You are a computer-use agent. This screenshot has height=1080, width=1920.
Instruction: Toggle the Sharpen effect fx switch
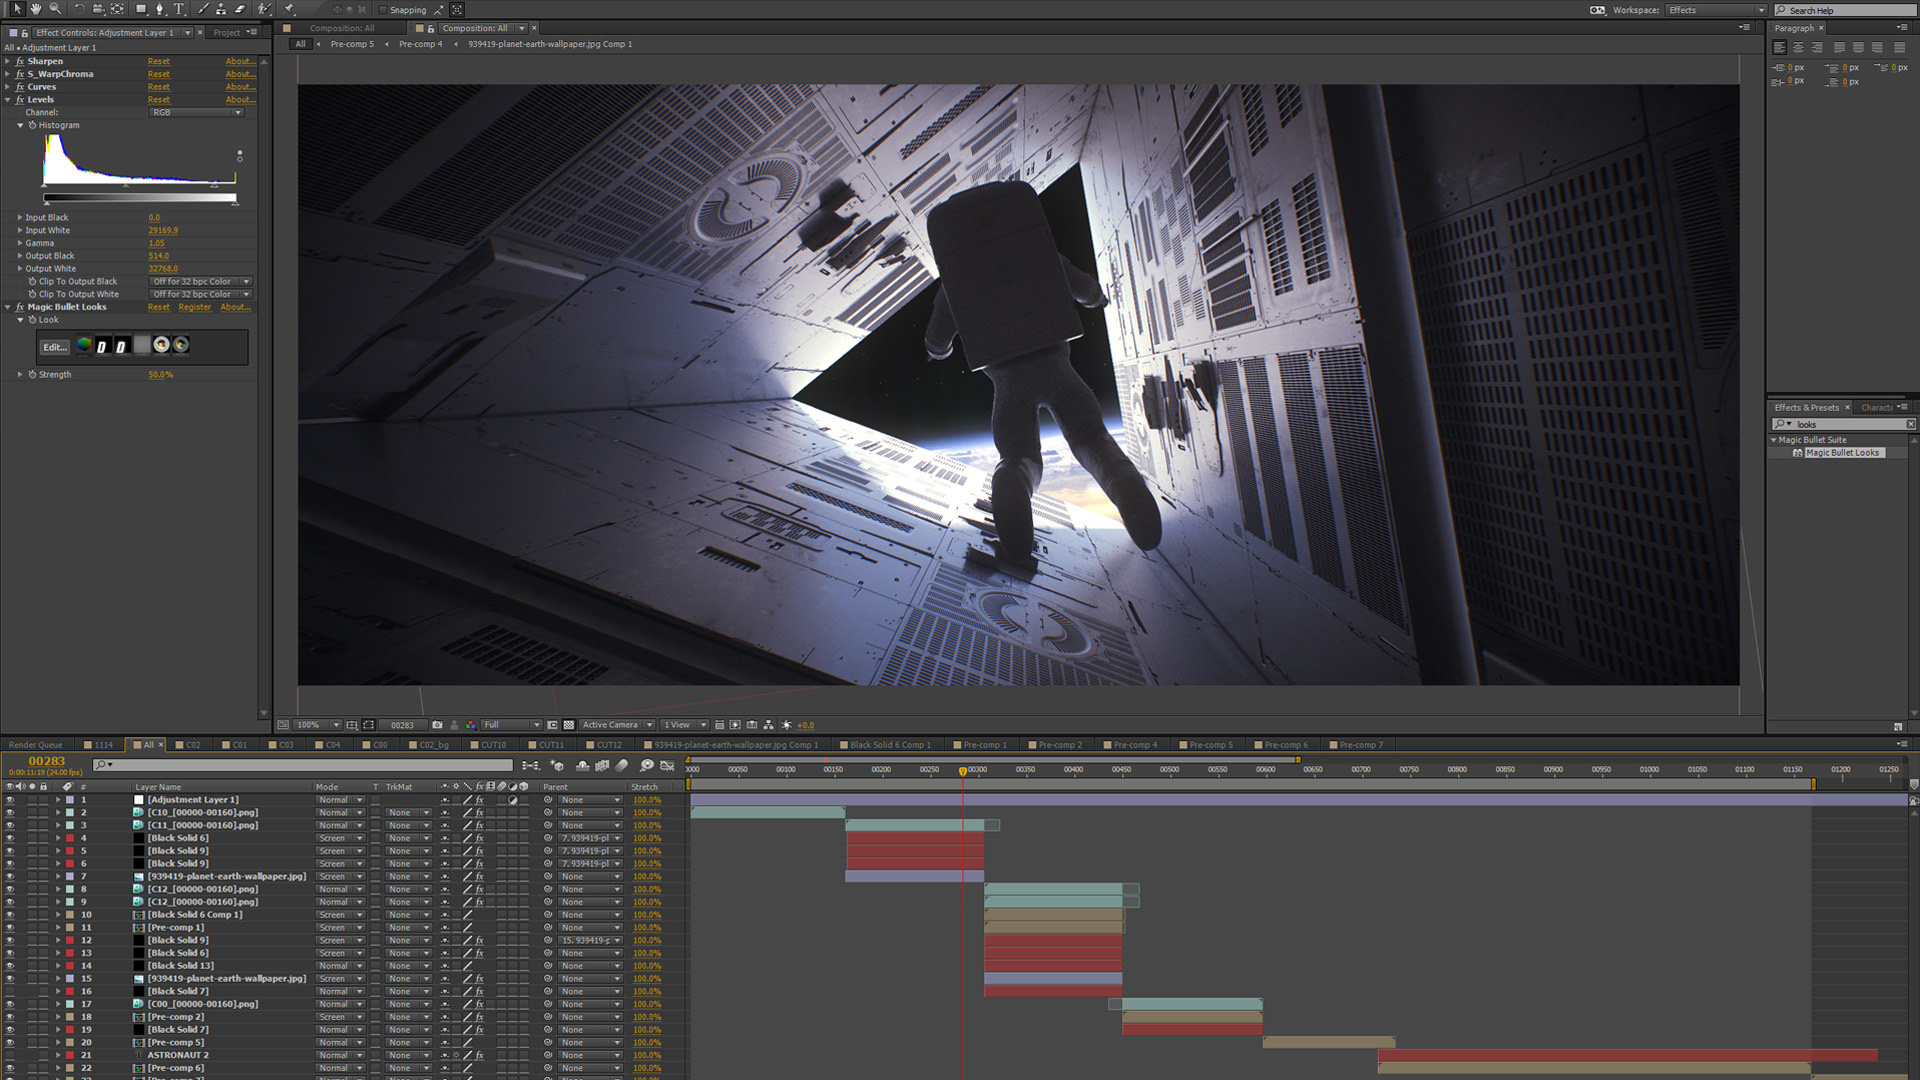(20, 61)
